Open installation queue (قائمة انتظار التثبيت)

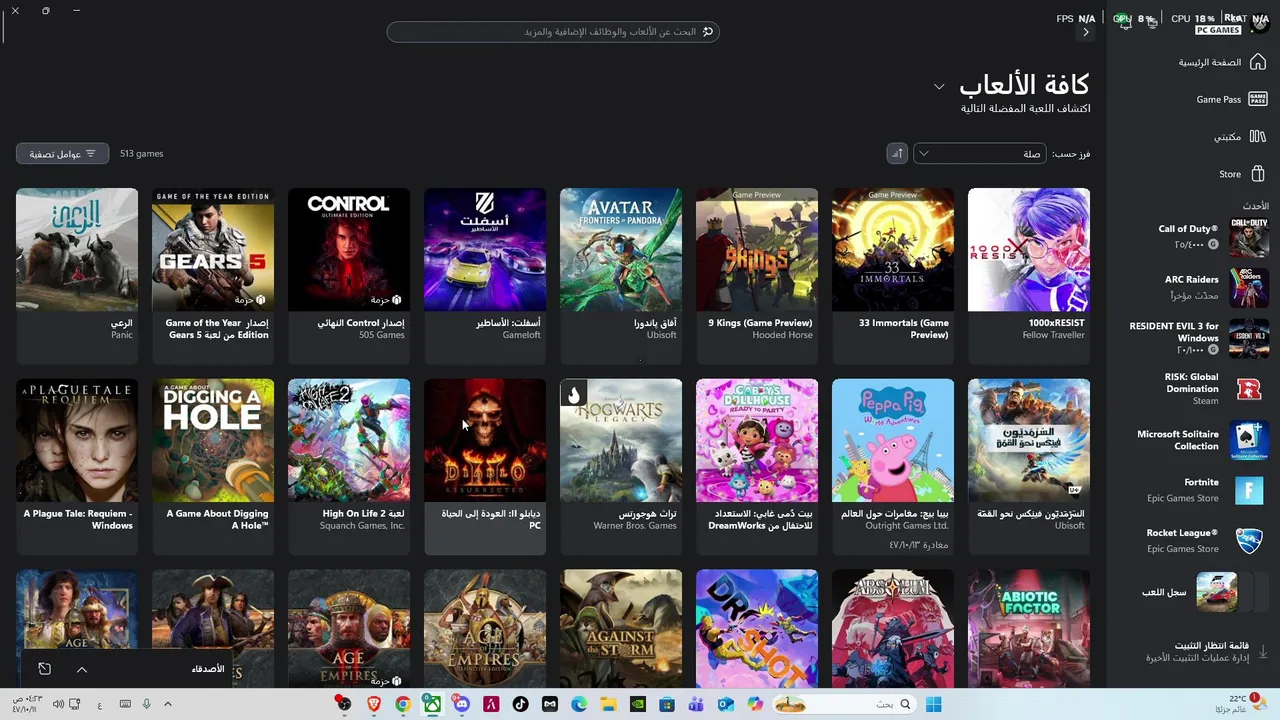click(1205, 652)
